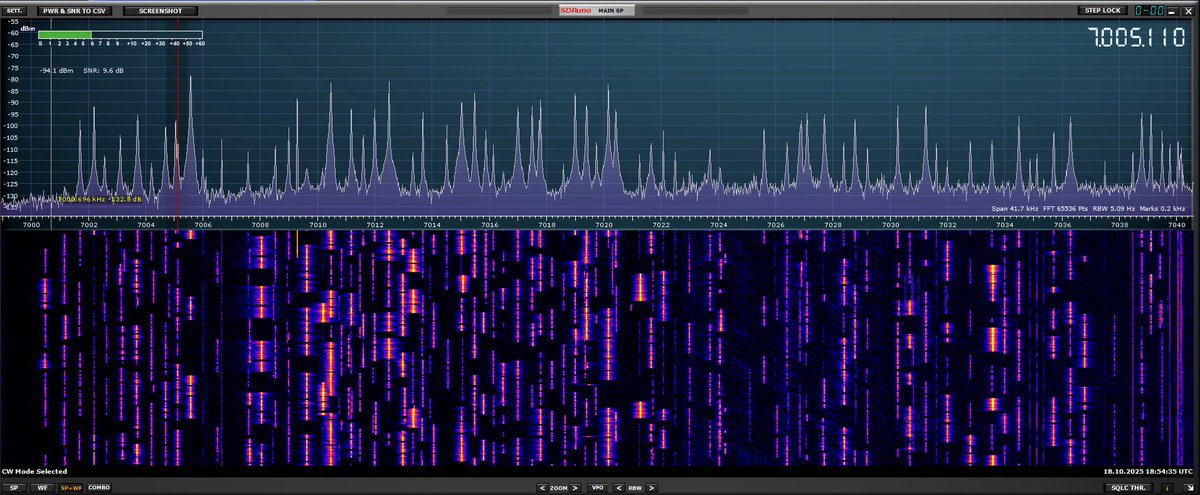Click the 7012 frequency scale label
Image resolution: width=1200 pixels, height=495 pixels.
pos(375,225)
